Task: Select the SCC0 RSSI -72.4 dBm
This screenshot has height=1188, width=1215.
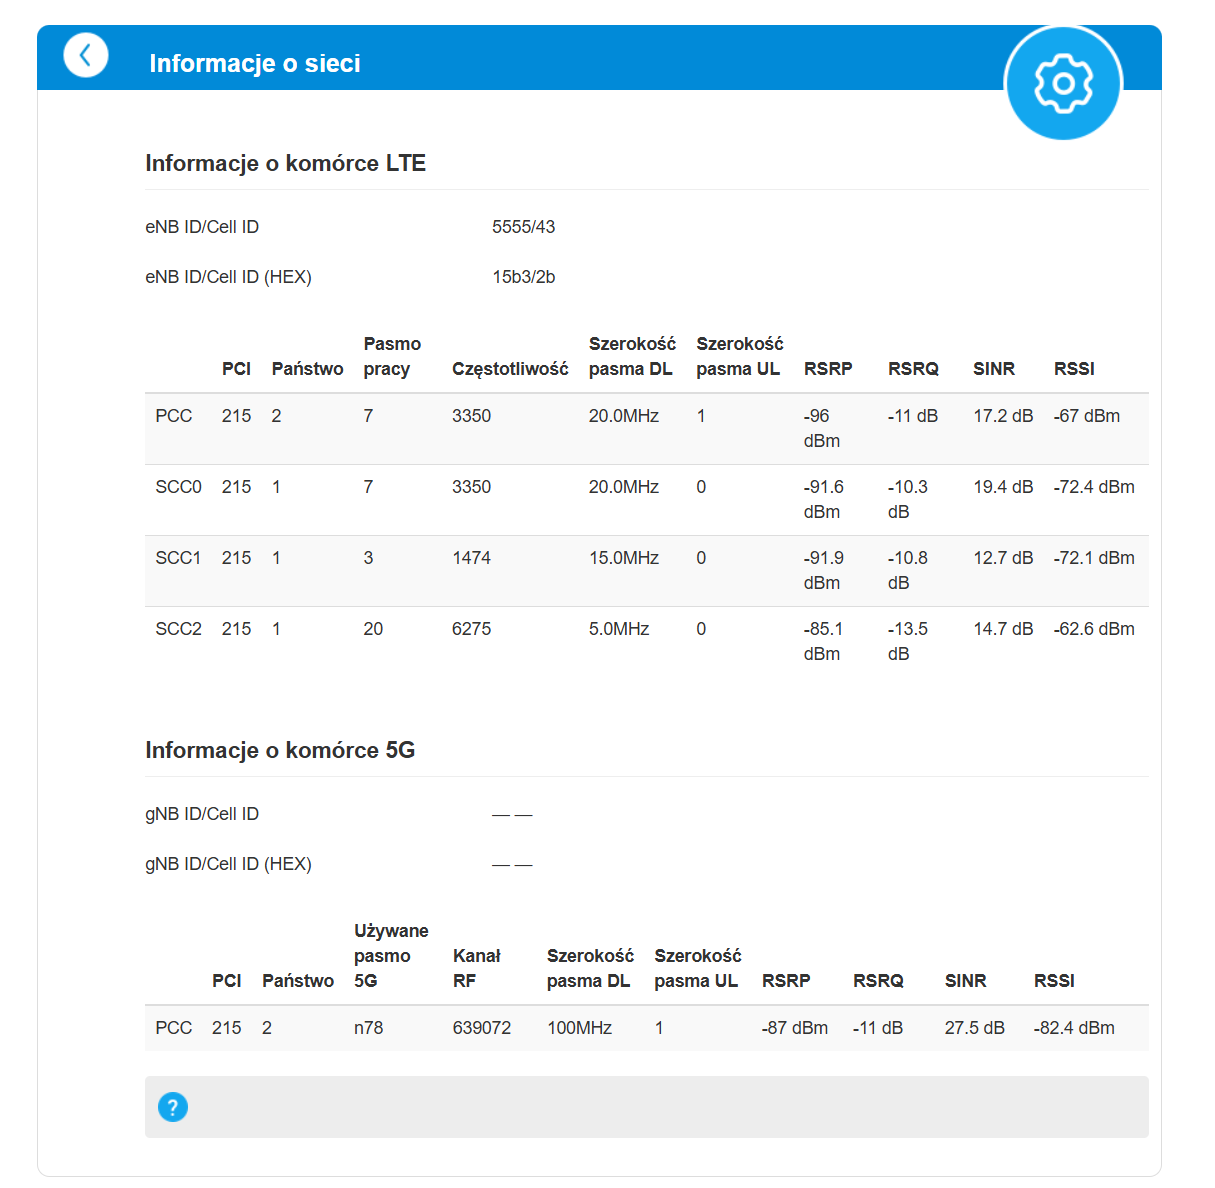Action: (1094, 487)
